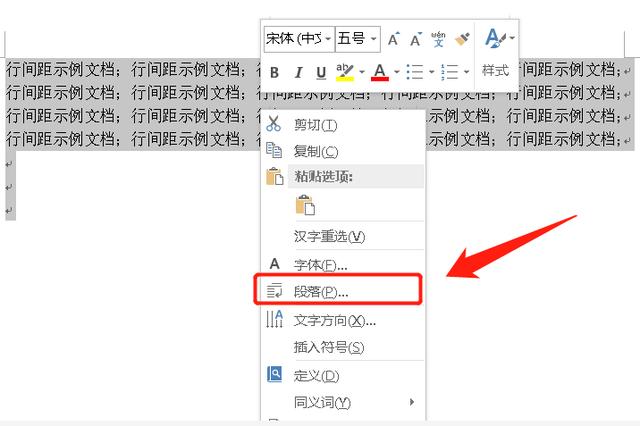The image size is (640, 426).
Task: Choose 文字方向(X)... text direction
Action: click(343, 321)
